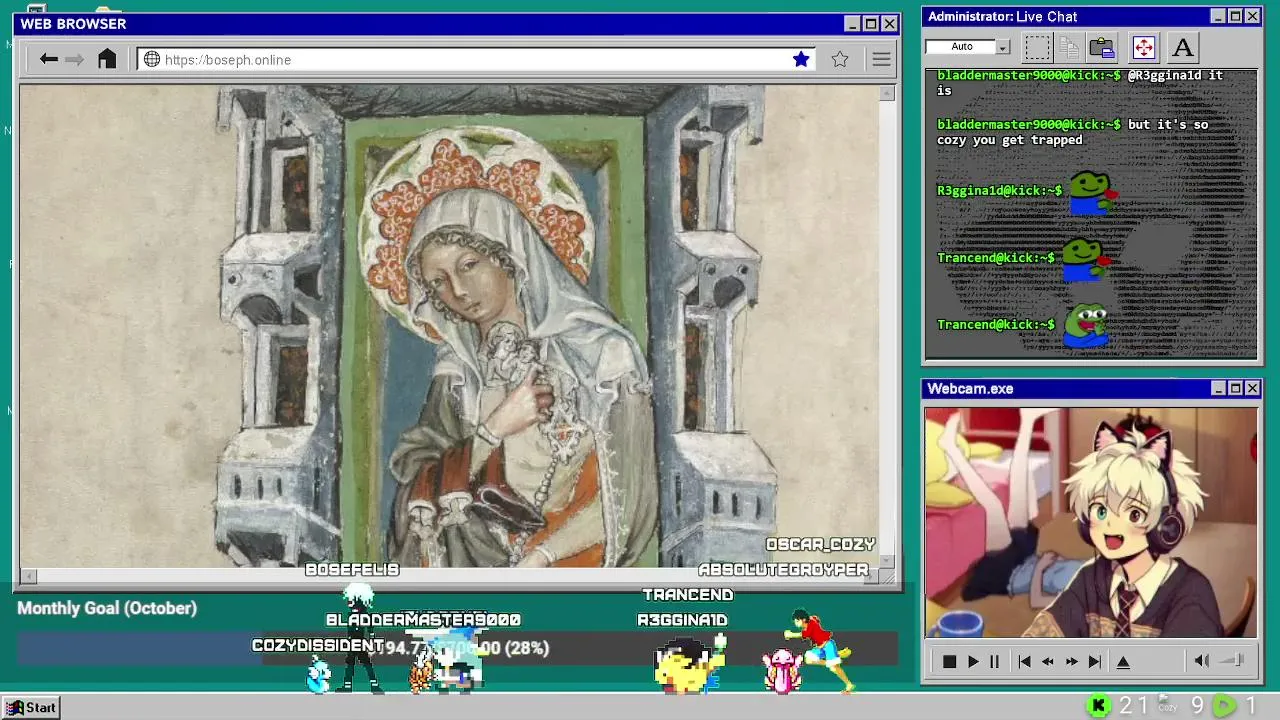Open the font A button in Live Chat
Screen dimensions: 1280x720
click(x=1182, y=47)
